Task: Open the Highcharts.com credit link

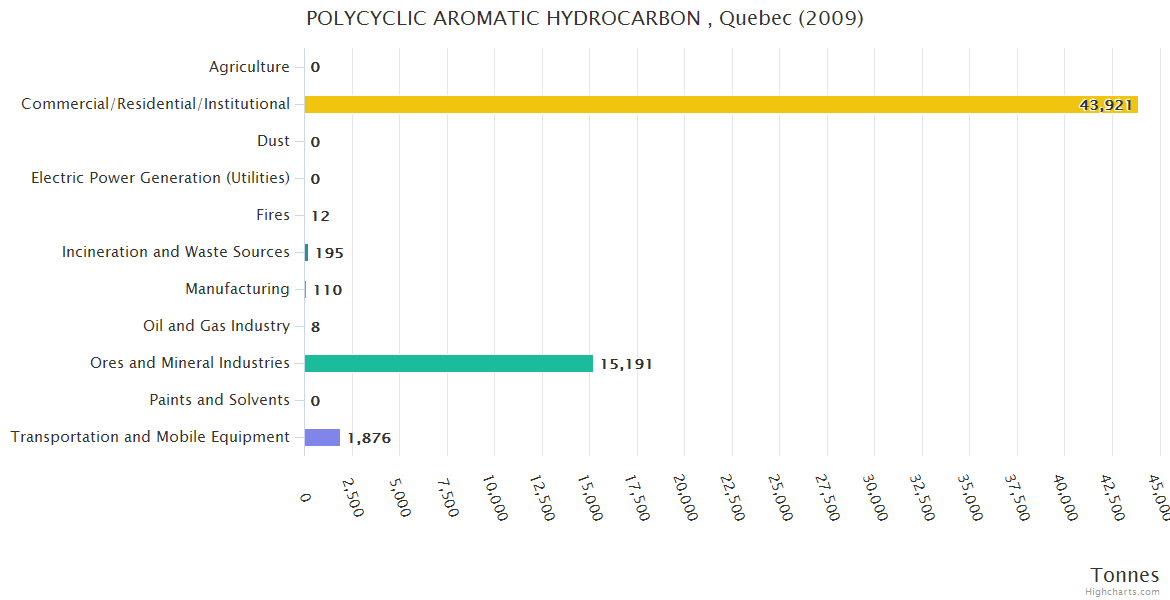Action: pyautogui.click(x=1123, y=592)
